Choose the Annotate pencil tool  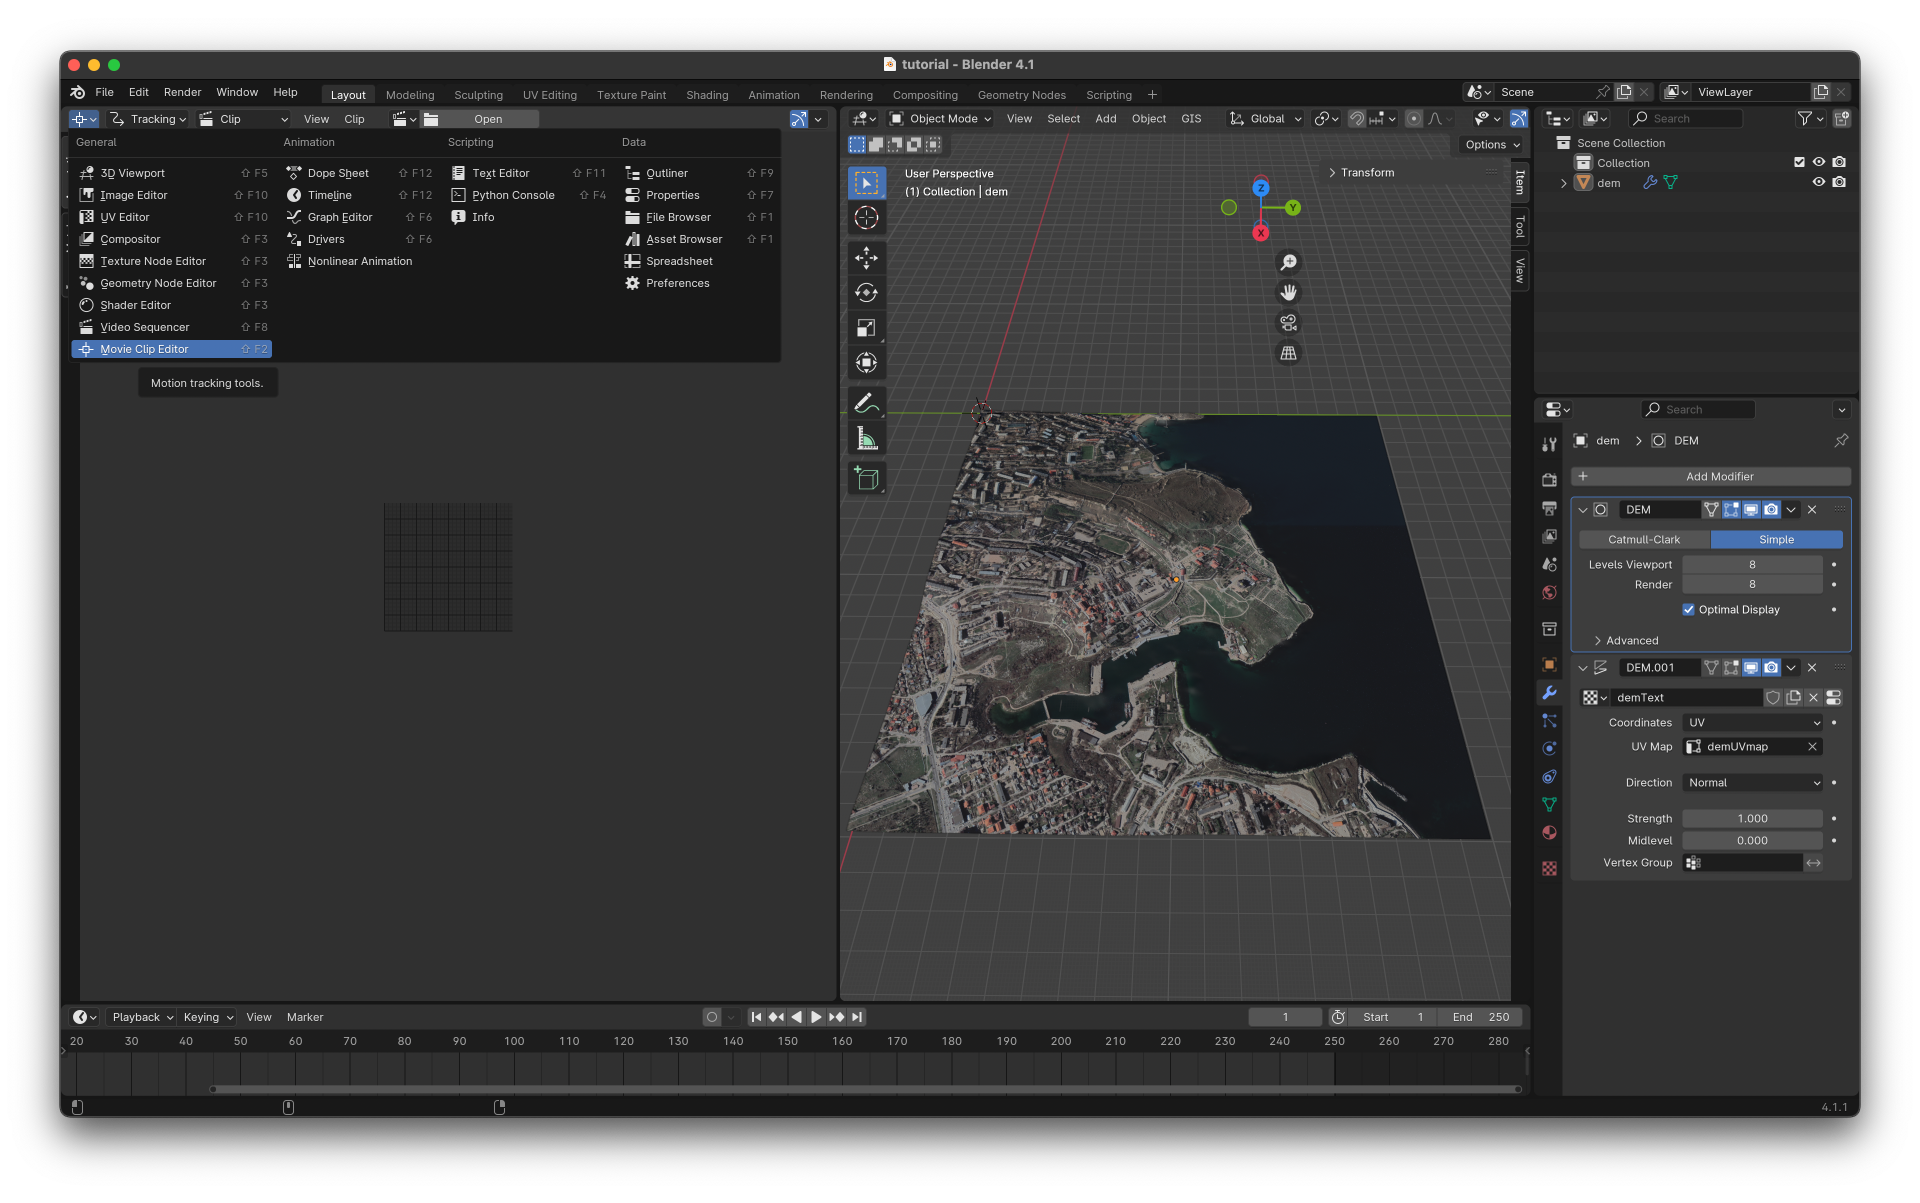click(x=866, y=403)
